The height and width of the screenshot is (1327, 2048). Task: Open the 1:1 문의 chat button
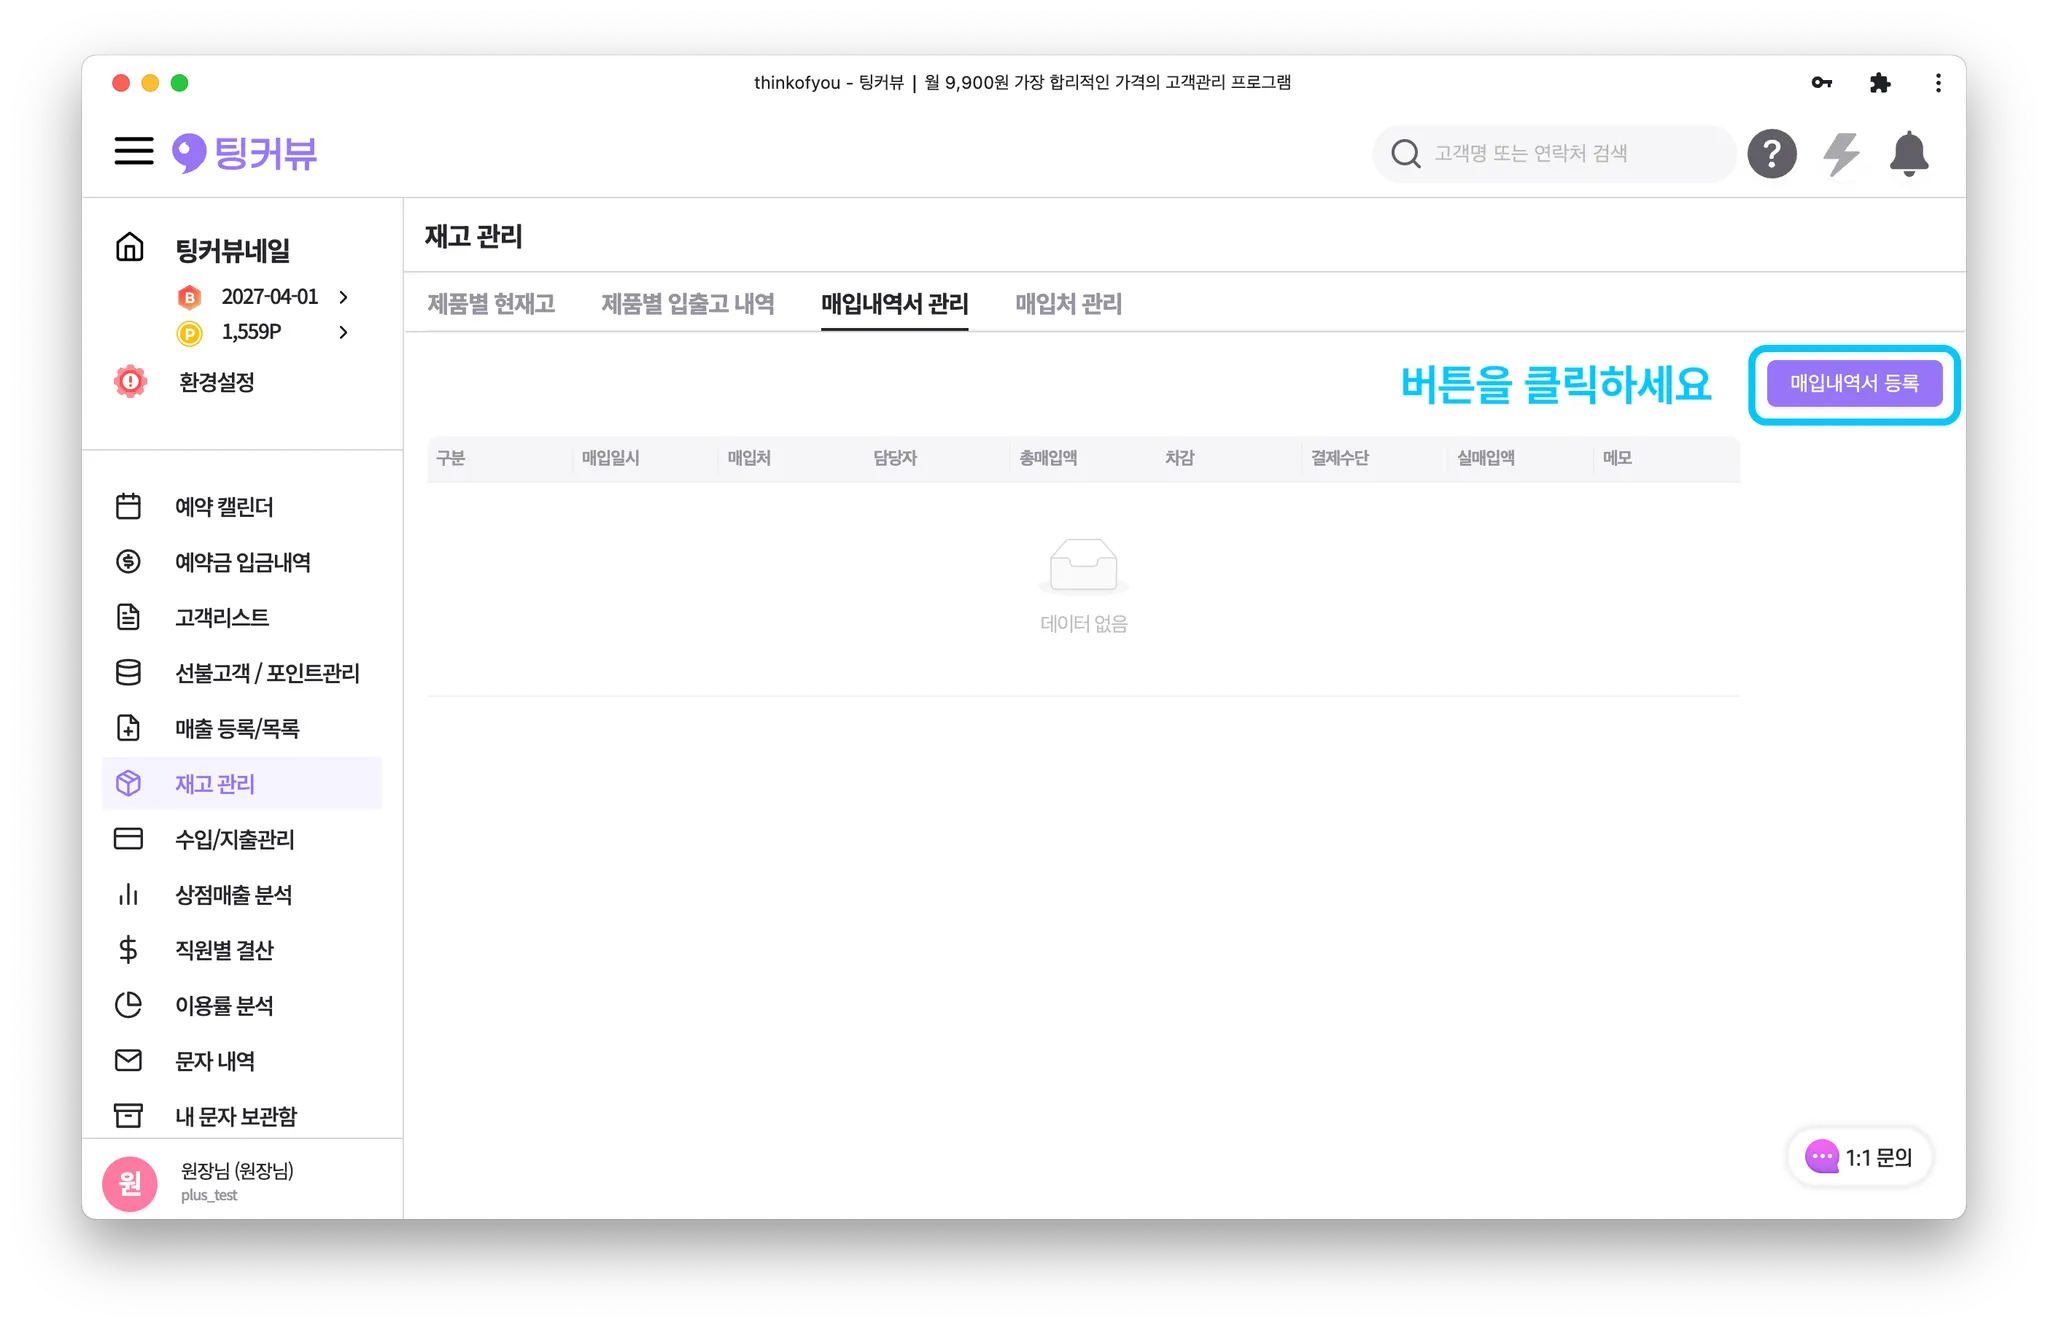coord(1859,1157)
